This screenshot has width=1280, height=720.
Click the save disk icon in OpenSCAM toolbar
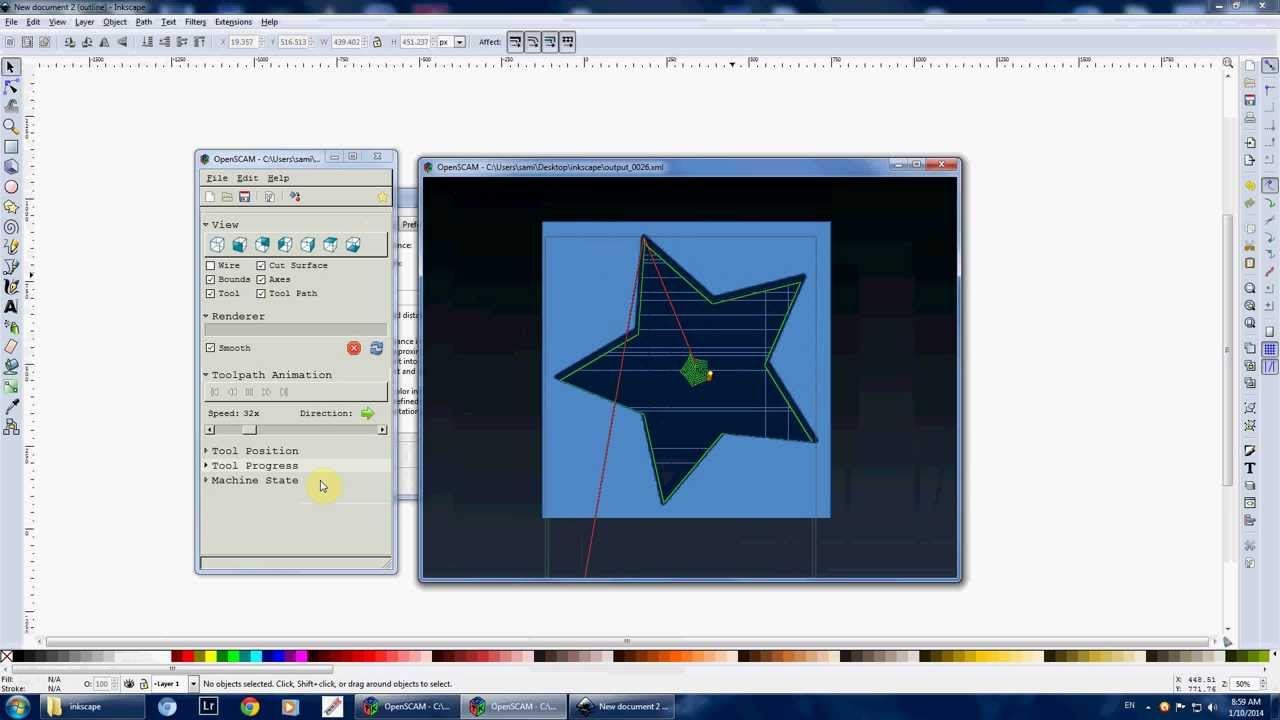tap(244, 197)
